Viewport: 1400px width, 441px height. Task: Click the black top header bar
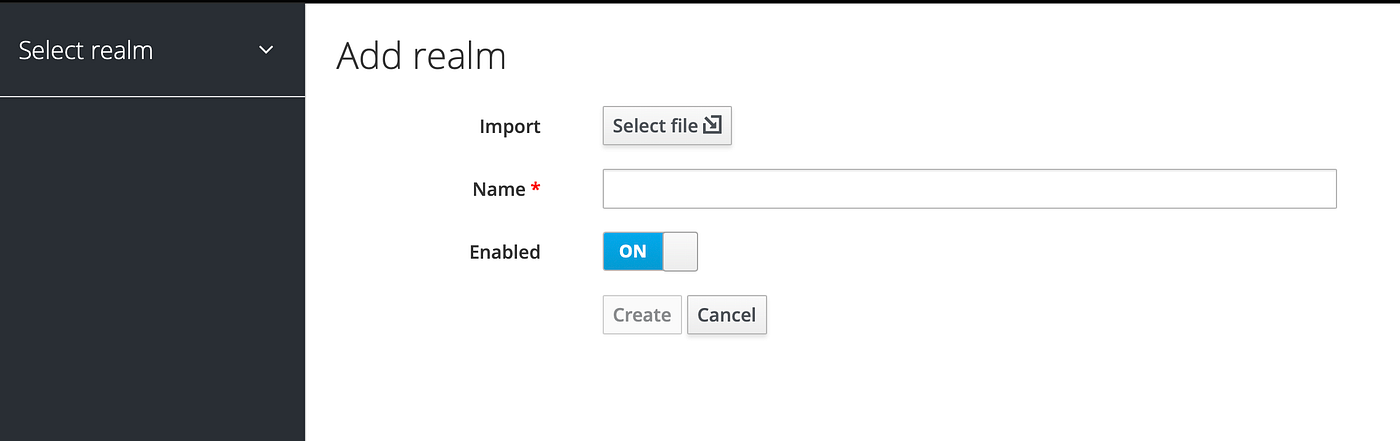click(x=700, y=2)
